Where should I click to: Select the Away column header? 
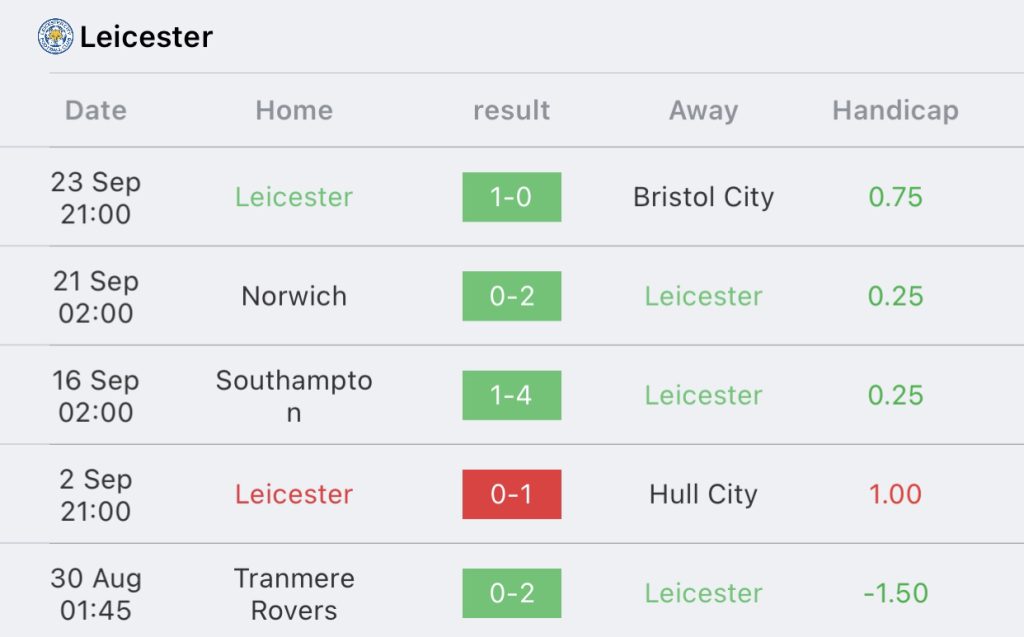703,110
